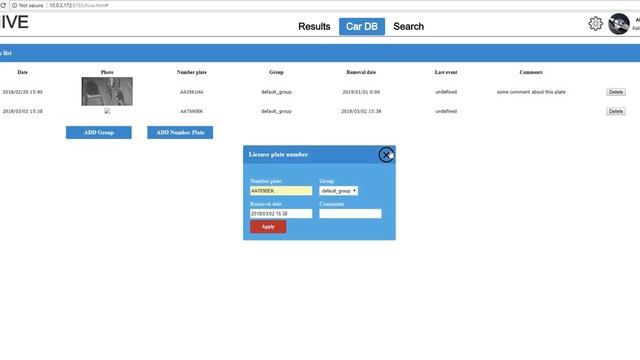Click the broken photo icon for AA7690EK
The height and width of the screenshot is (360, 640).
pos(107,111)
